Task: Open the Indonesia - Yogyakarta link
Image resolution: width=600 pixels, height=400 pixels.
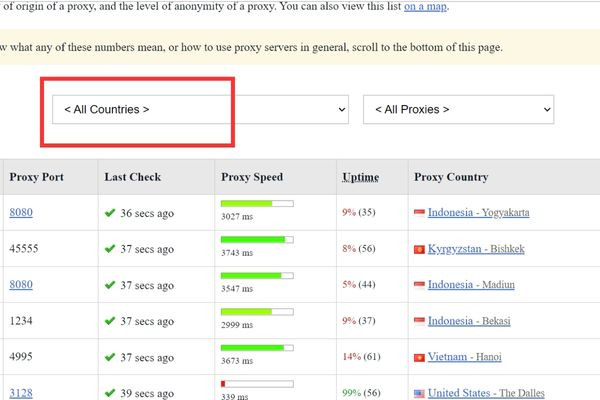Action: coord(478,212)
